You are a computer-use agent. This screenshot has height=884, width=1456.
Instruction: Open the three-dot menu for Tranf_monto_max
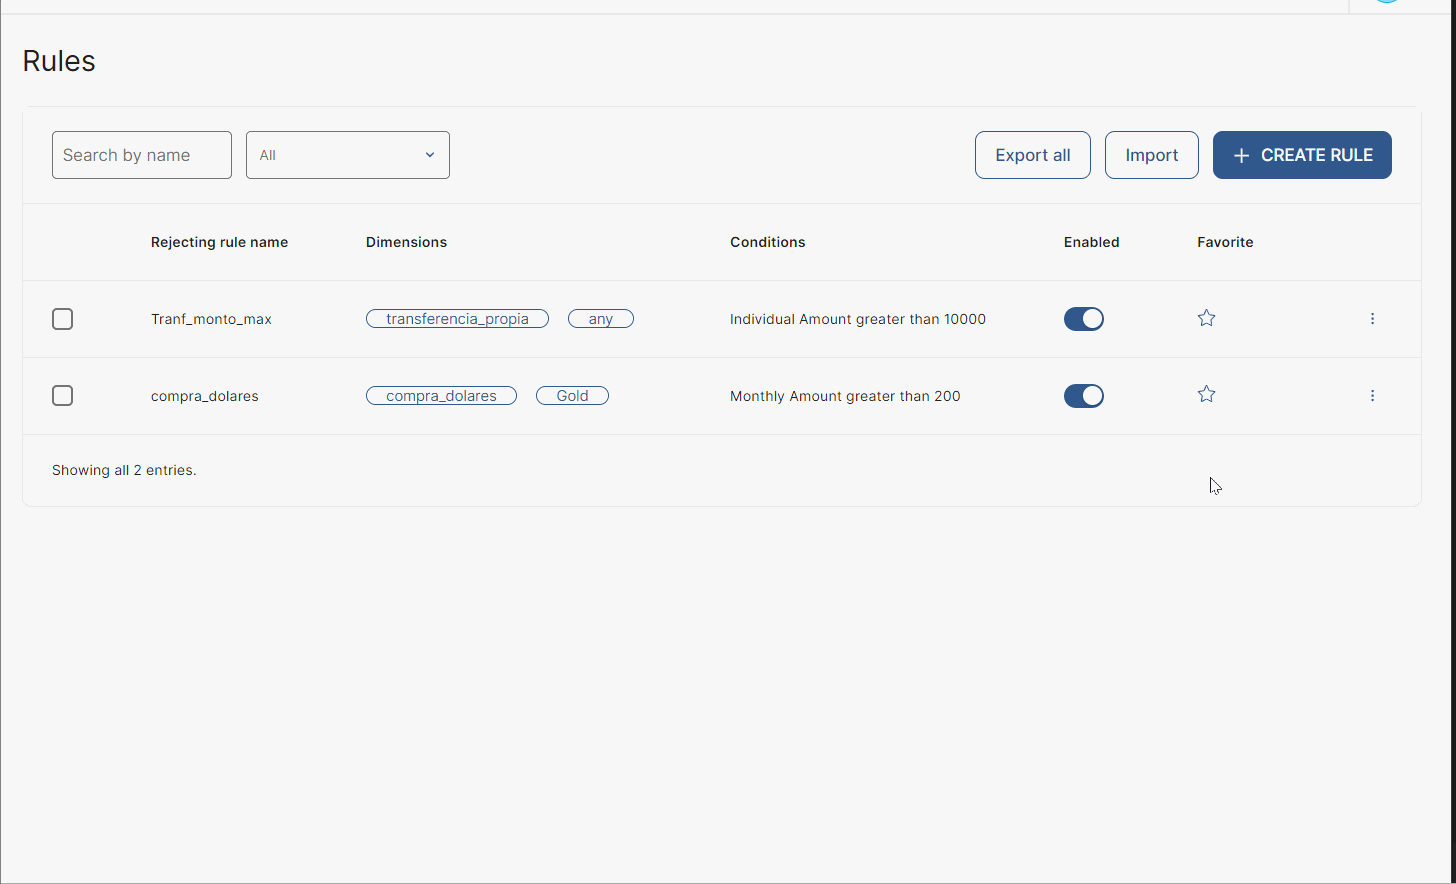(x=1372, y=318)
